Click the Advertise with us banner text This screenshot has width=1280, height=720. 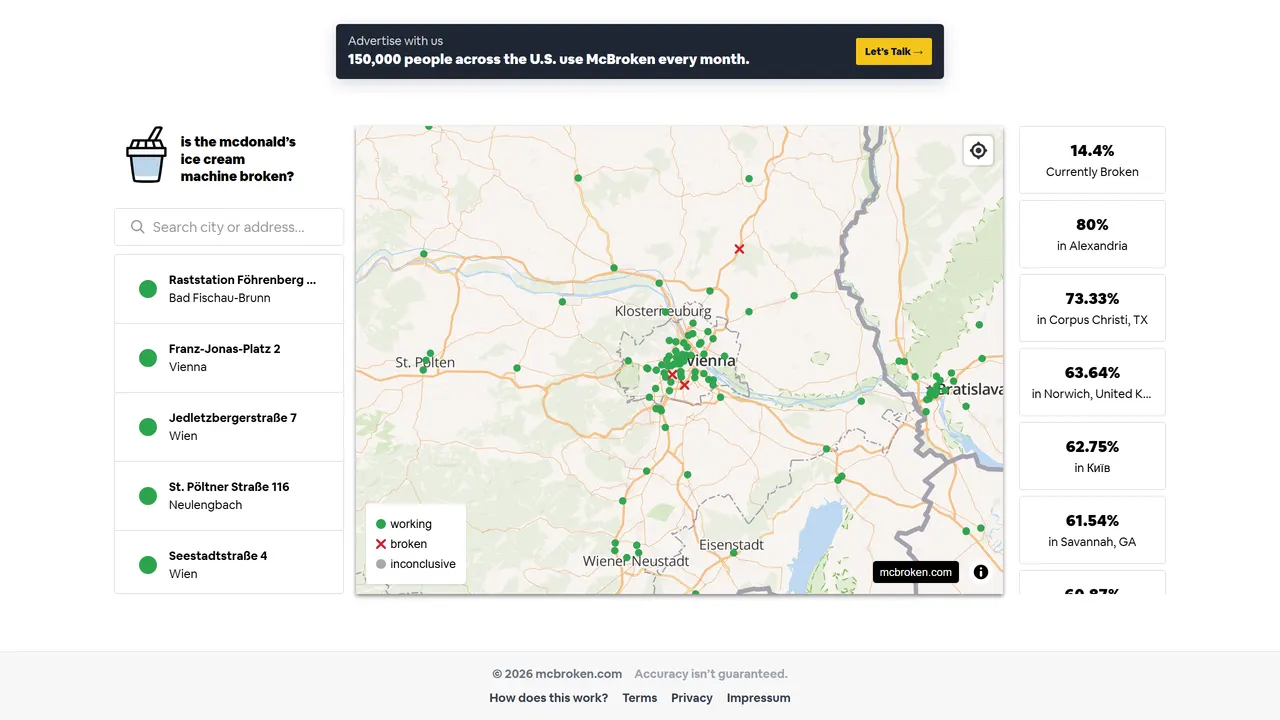click(x=396, y=41)
